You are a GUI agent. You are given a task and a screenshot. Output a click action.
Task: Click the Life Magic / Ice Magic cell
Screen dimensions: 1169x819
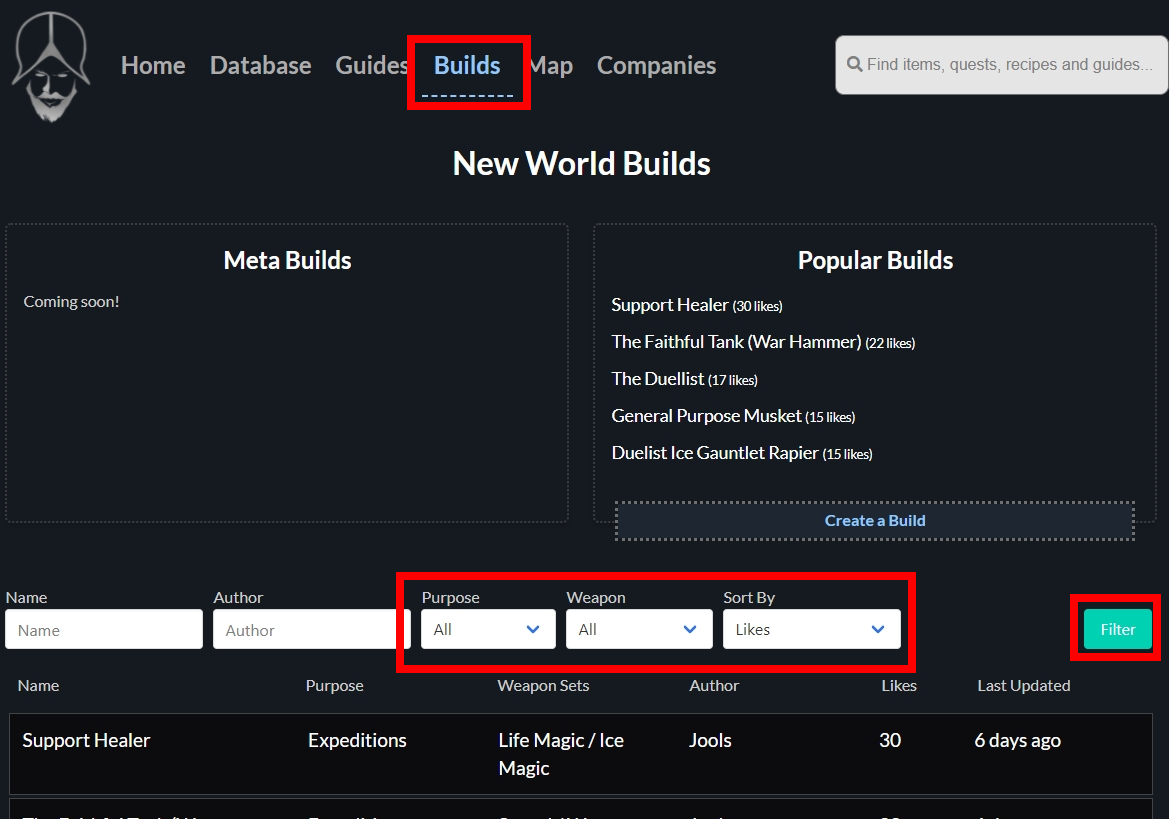561,754
